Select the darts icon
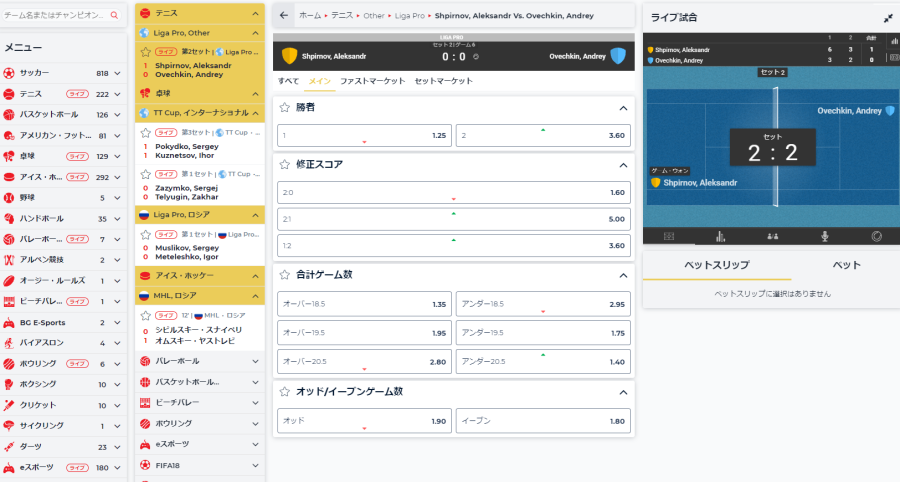 pyautogui.click(x=9, y=446)
